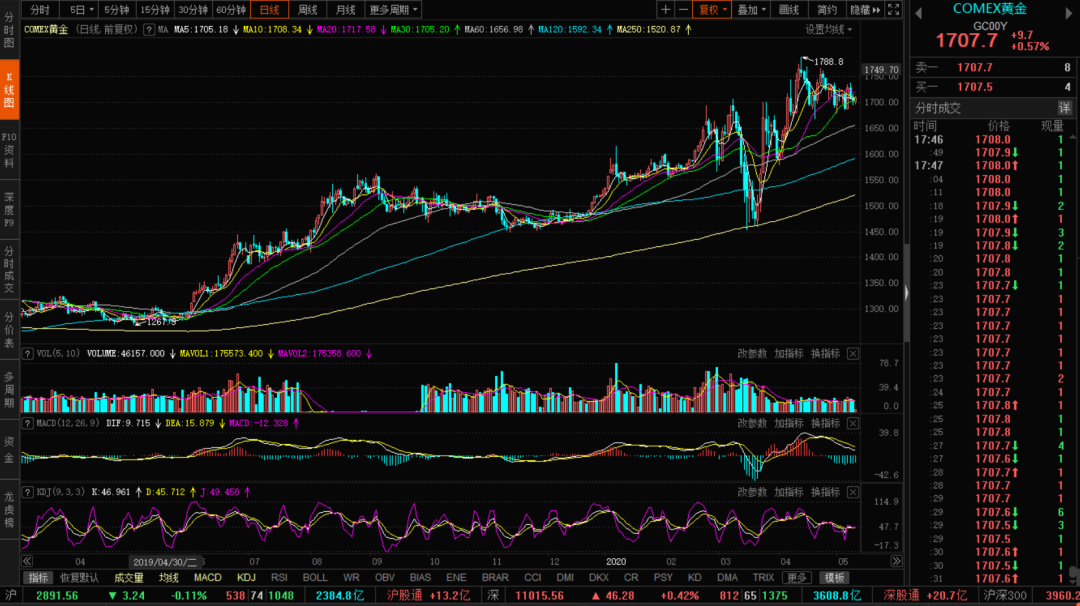The height and width of the screenshot is (606, 1080).
Task: Open 分时图 in left sidebar
Action: 9,30
